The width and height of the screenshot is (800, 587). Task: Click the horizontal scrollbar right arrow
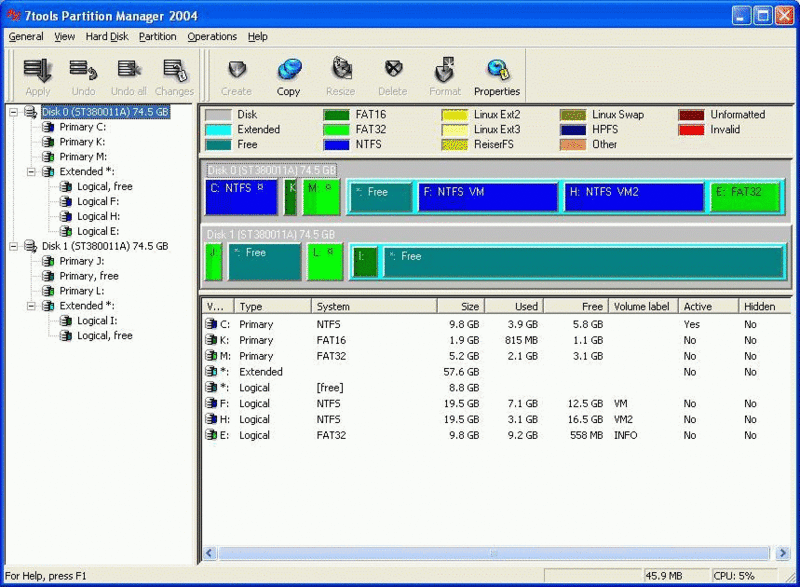783,553
